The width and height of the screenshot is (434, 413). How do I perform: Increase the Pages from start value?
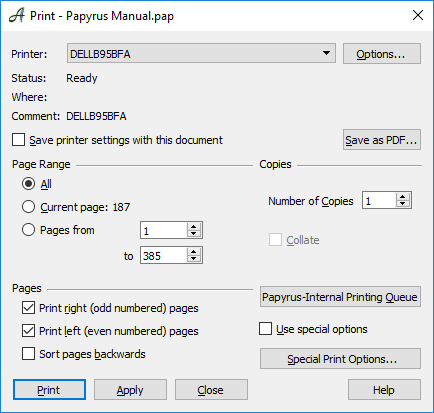pos(194,226)
